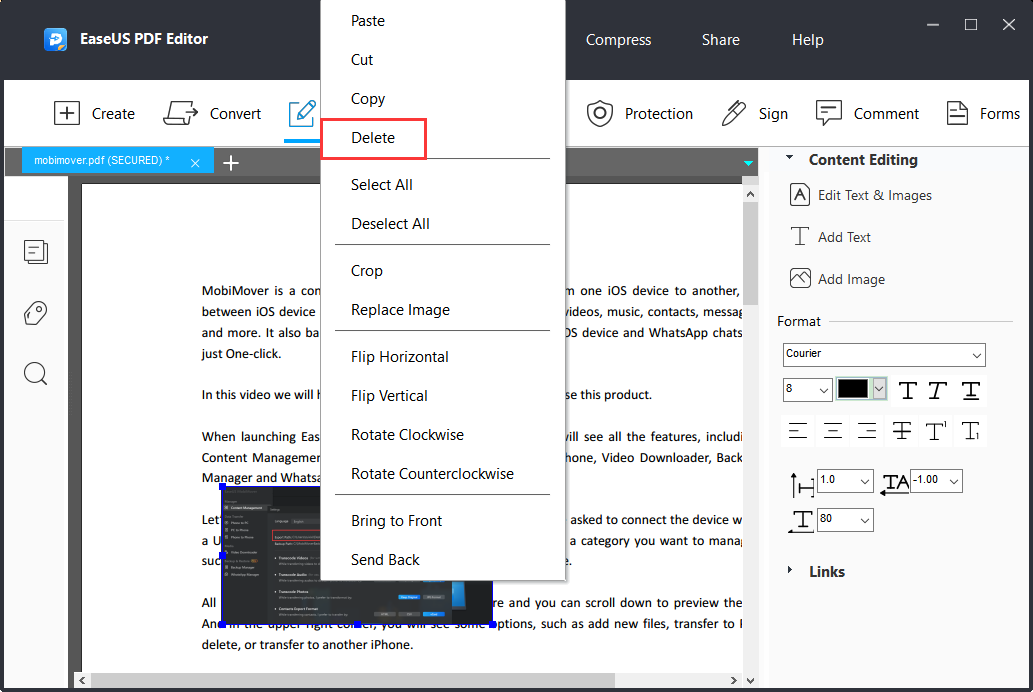Open the tab list dropdown arrow
The image size is (1033, 692).
(x=748, y=163)
